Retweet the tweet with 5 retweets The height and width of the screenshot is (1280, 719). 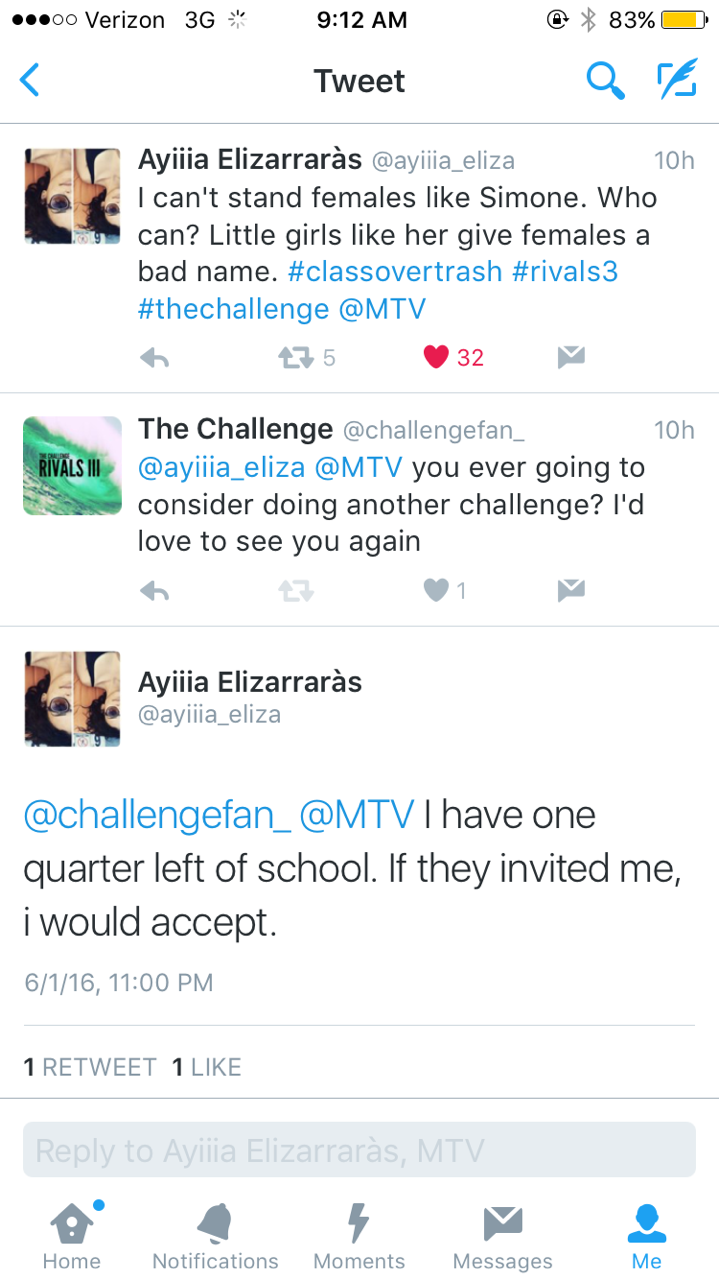click(296, 357)
